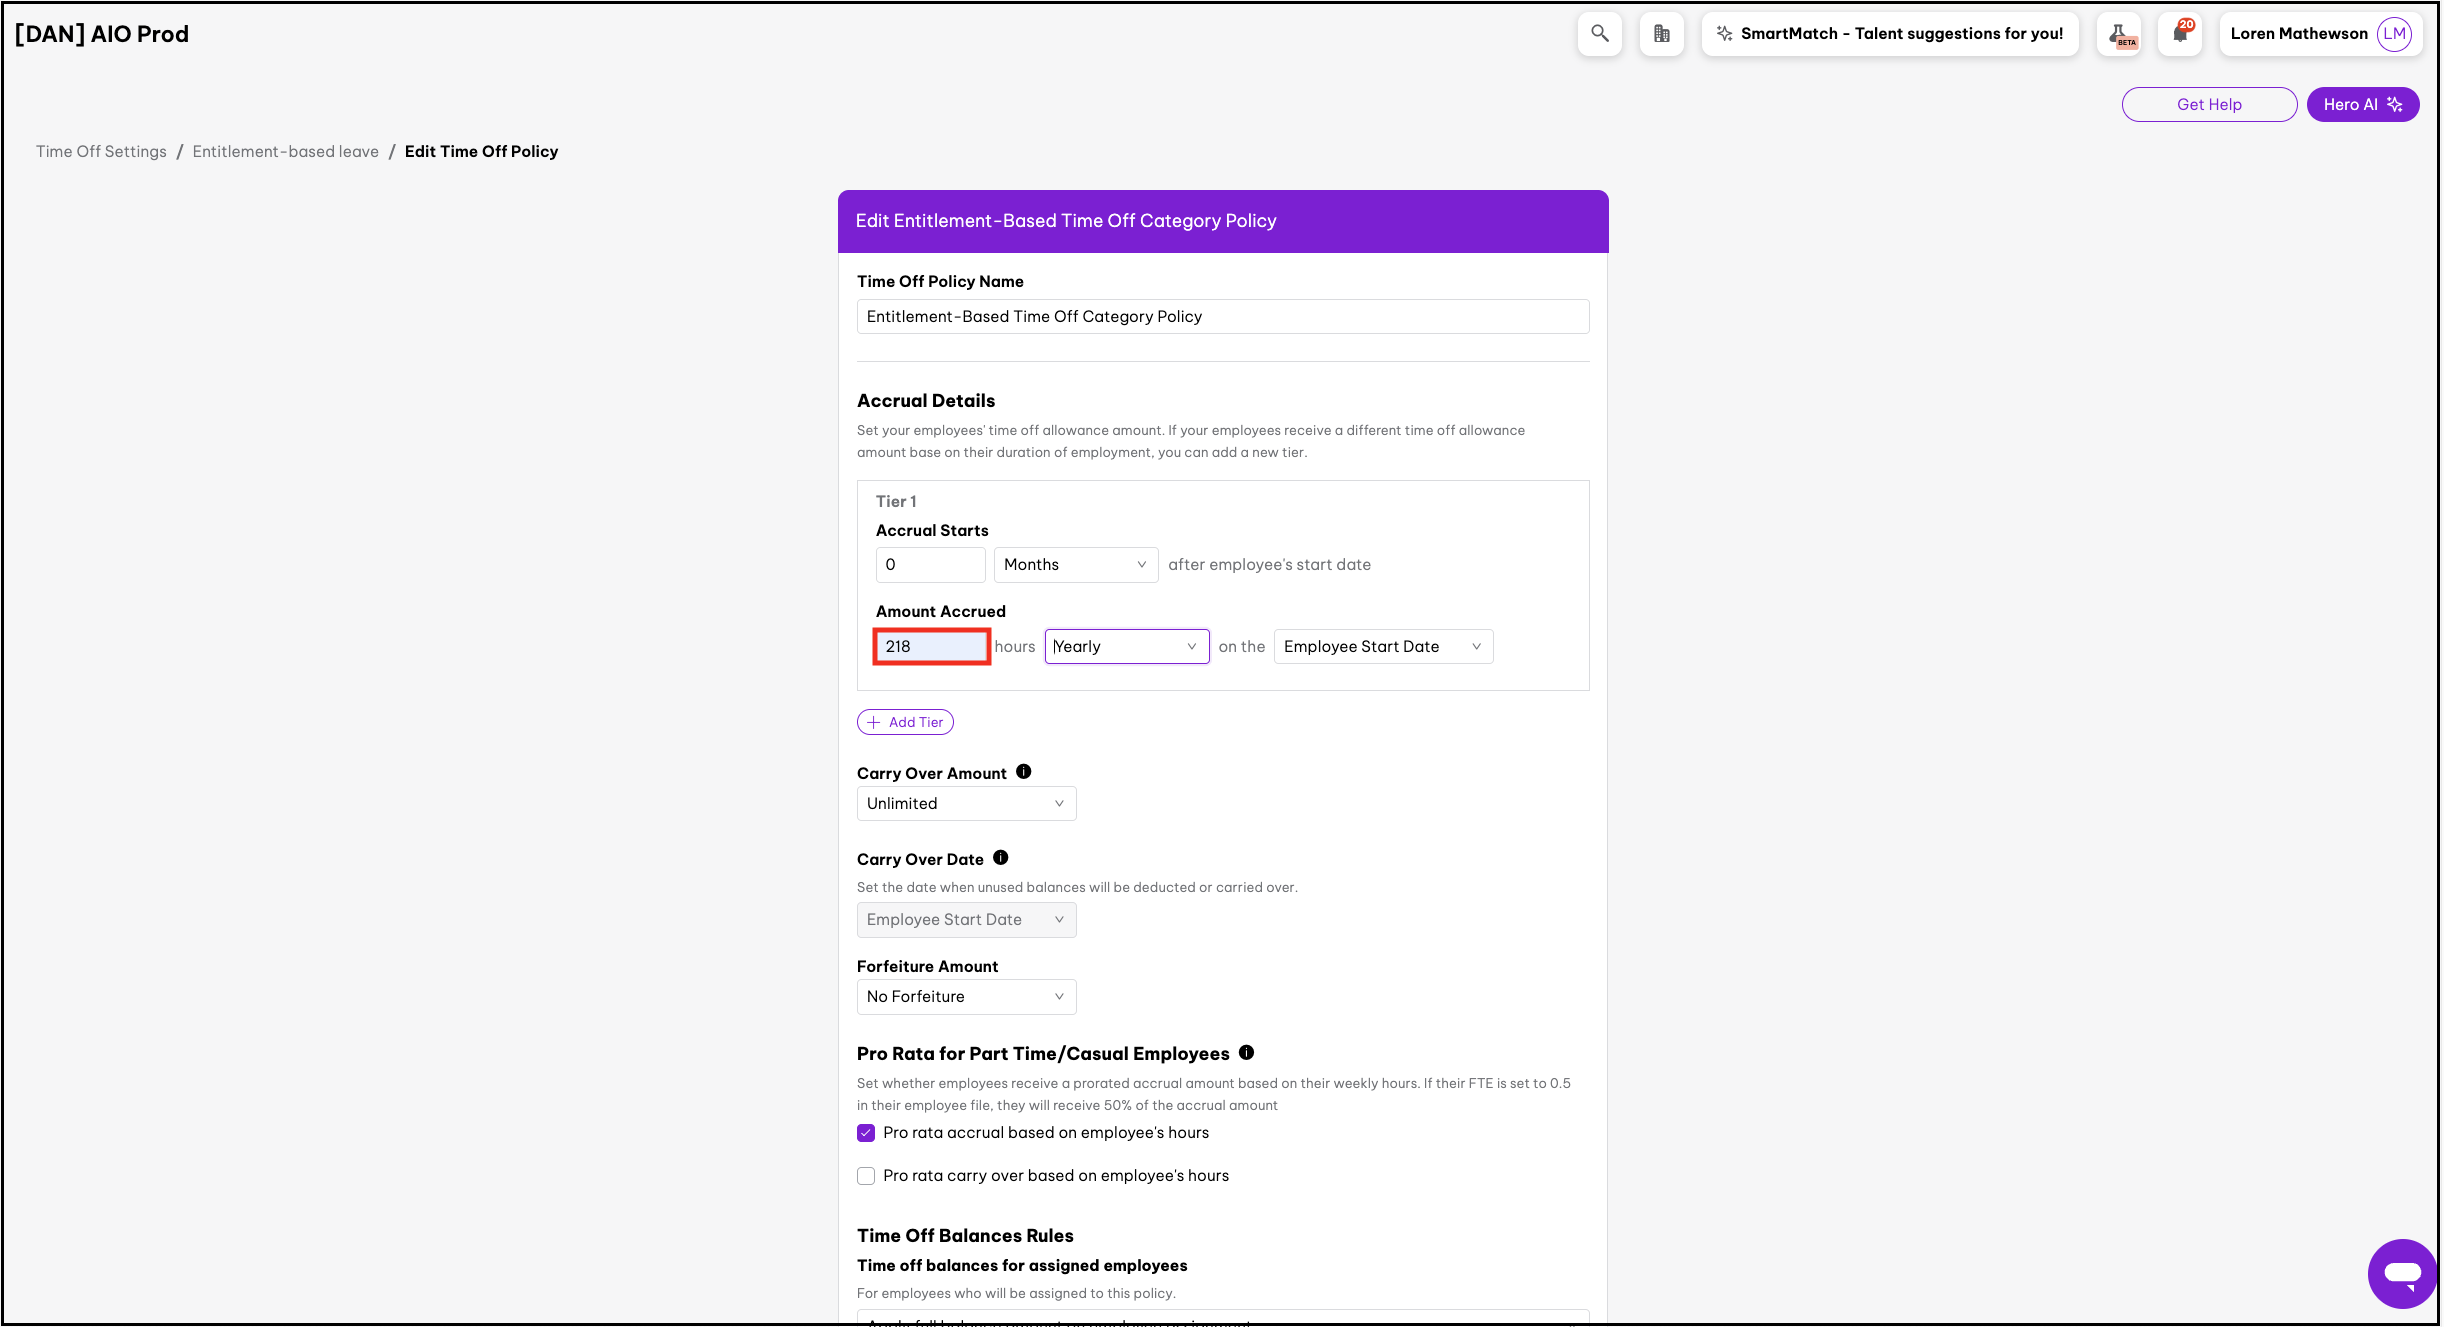Navigate to Entitlement-based leave breadcrumb
This screenshot has height=1327, width=2444.
285,152
